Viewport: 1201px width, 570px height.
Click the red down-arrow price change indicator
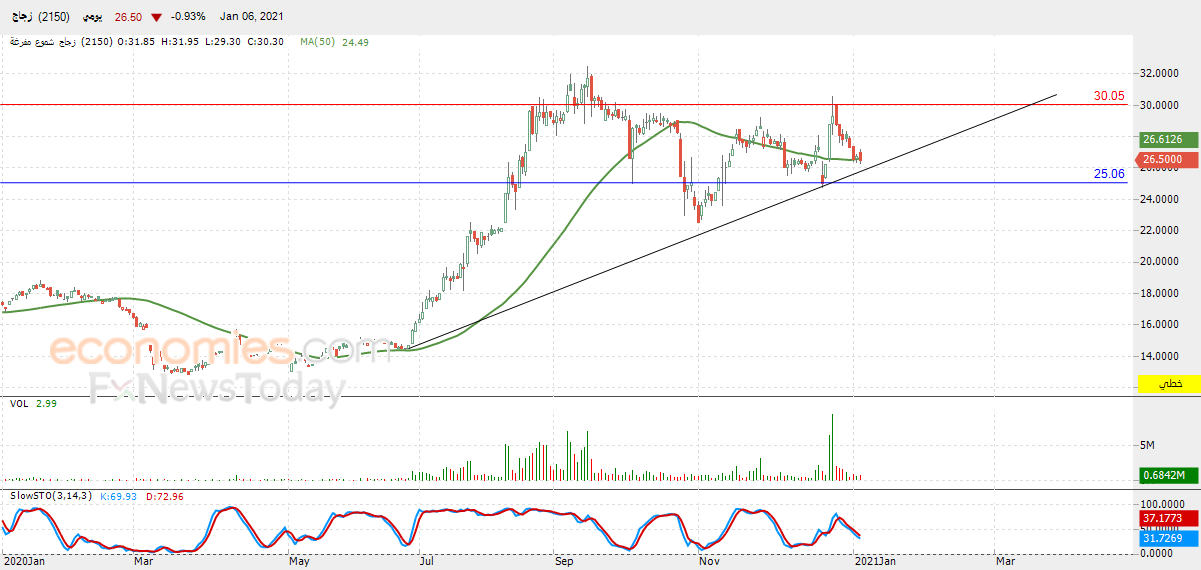click(156, 17)
